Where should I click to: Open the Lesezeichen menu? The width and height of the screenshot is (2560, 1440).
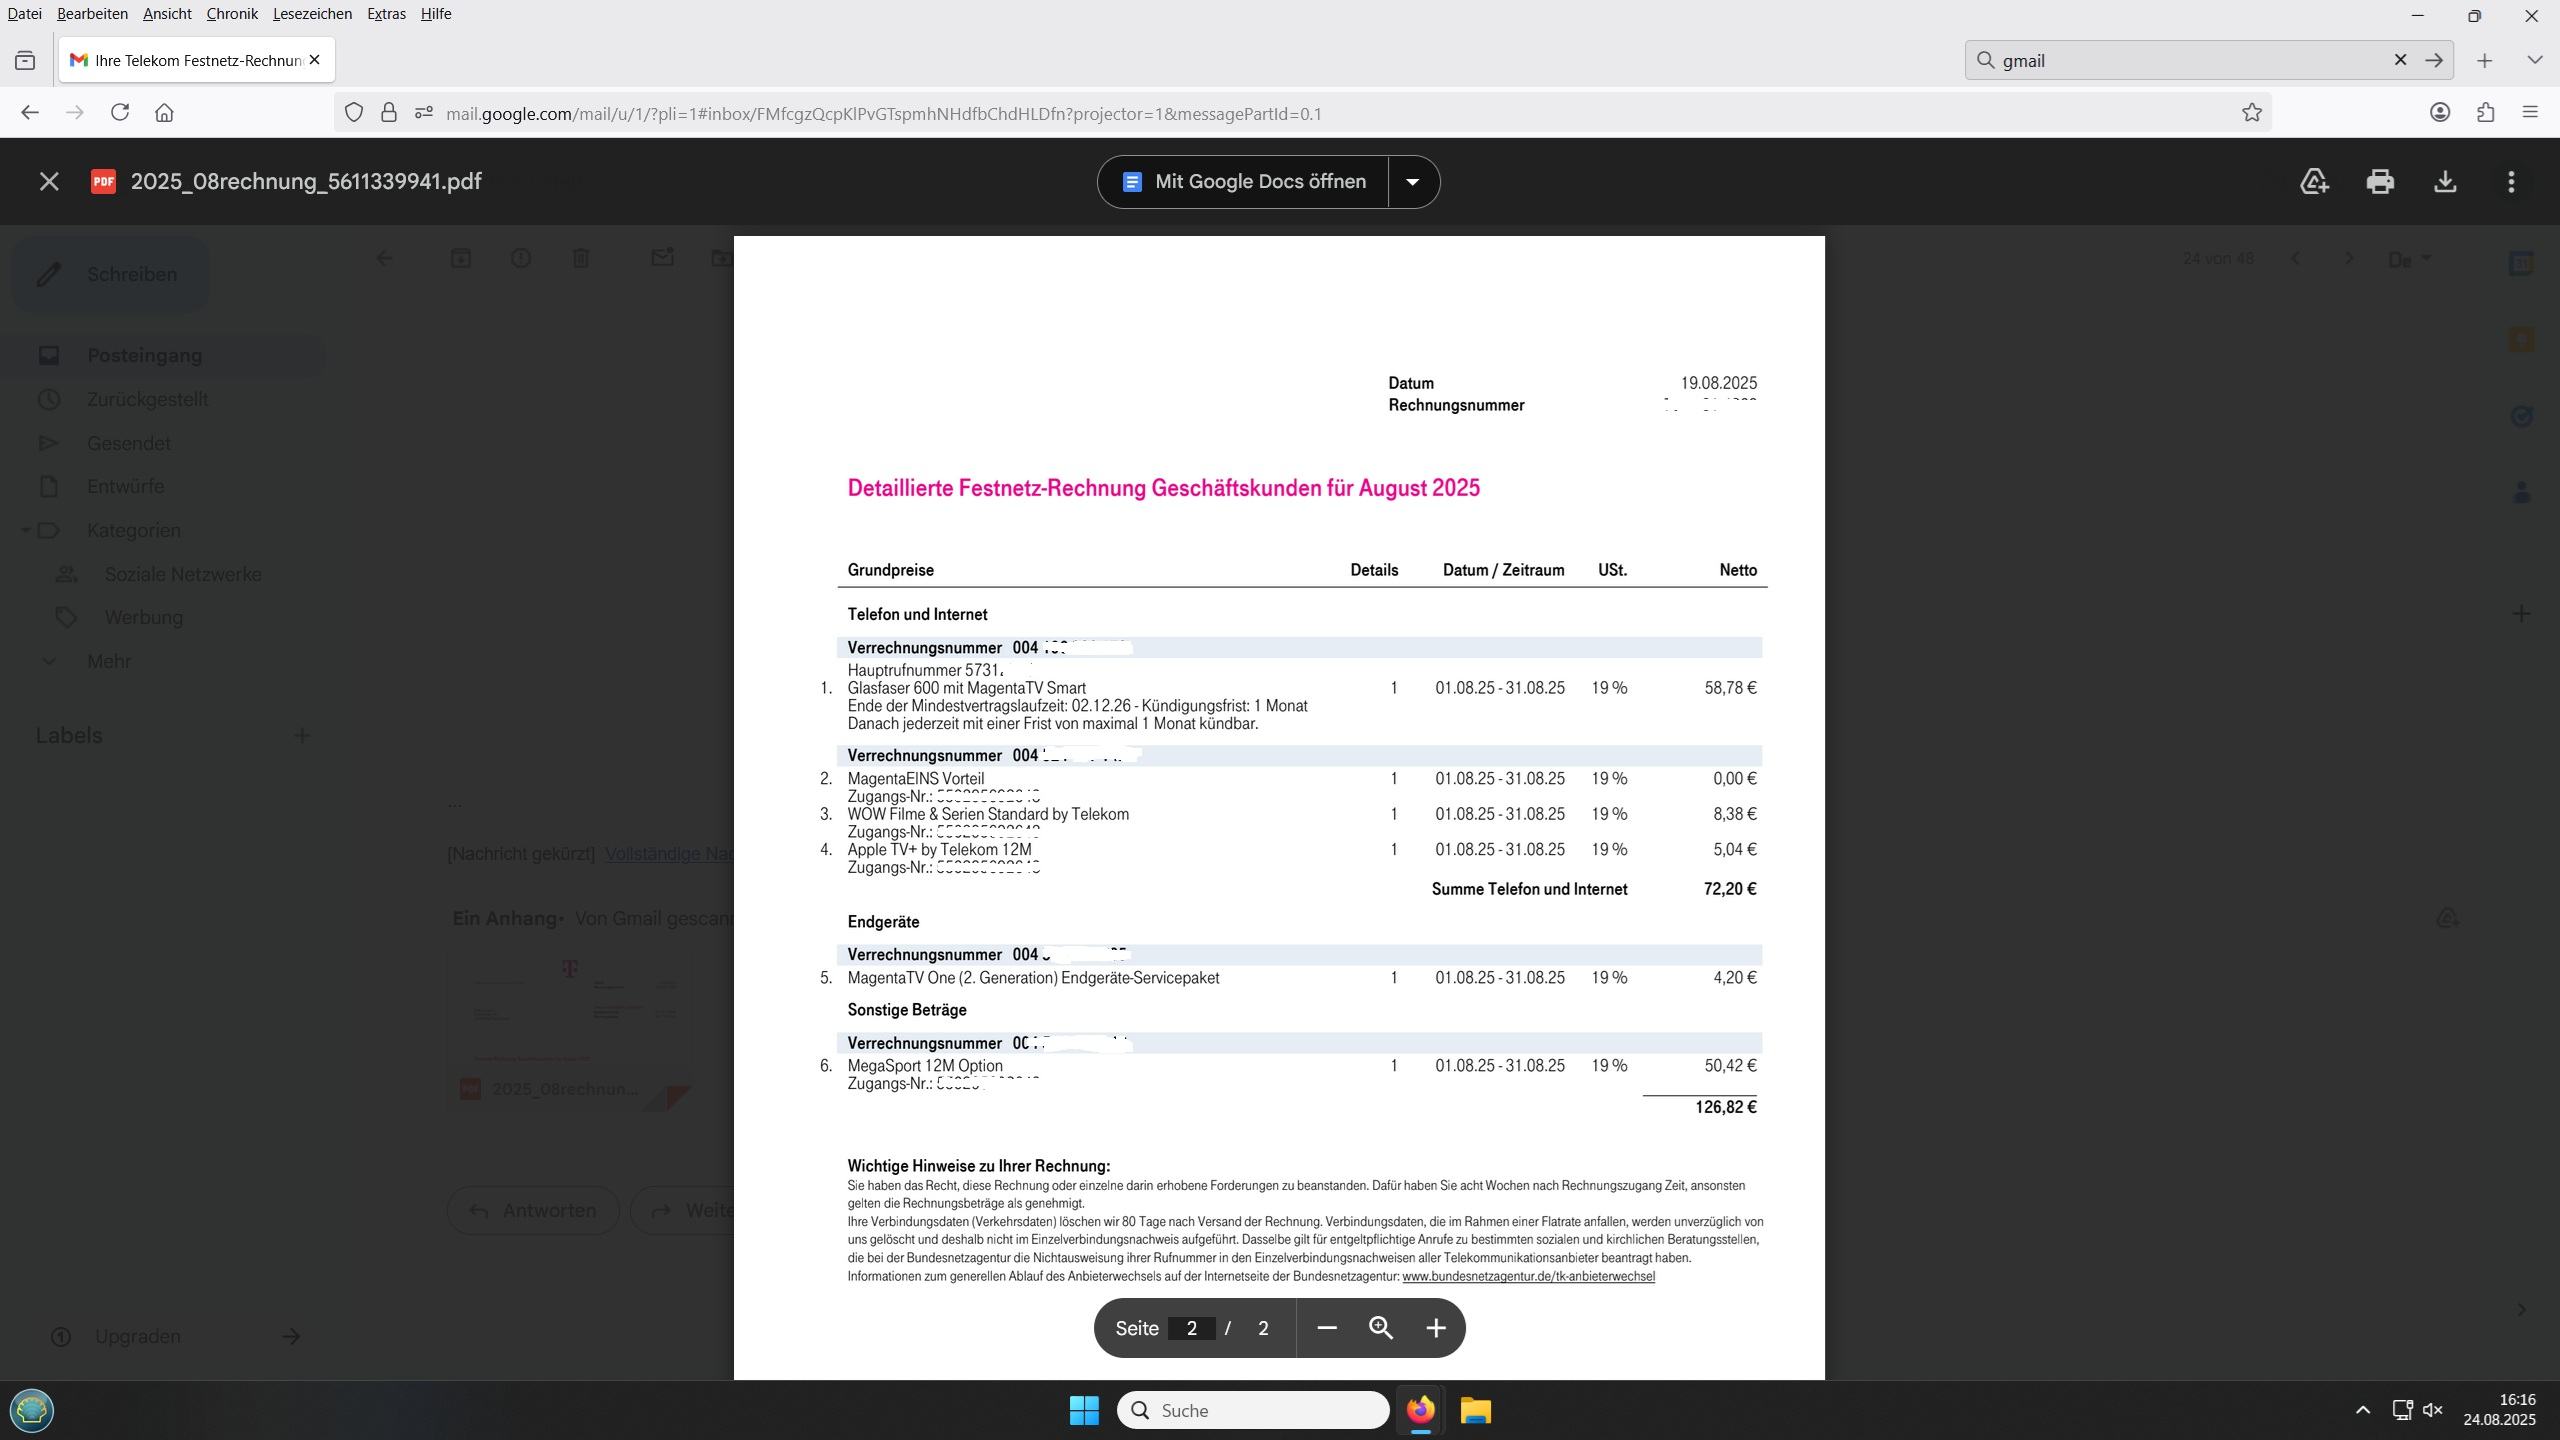[x=312, y=14]
